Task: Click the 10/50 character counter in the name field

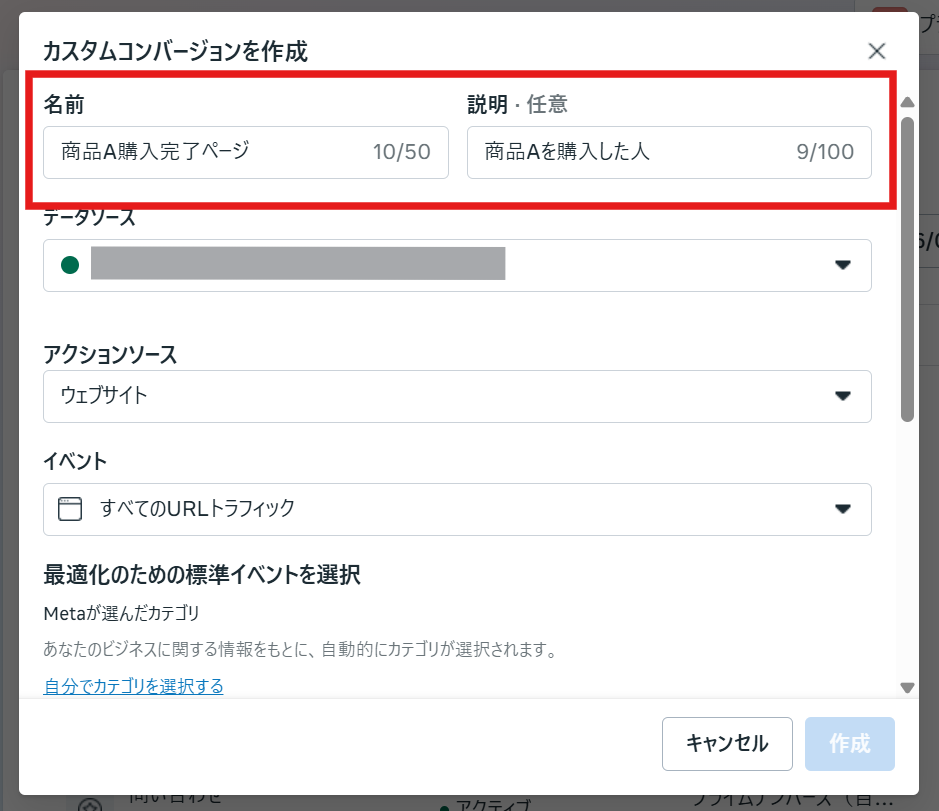Action: (401, 152)
